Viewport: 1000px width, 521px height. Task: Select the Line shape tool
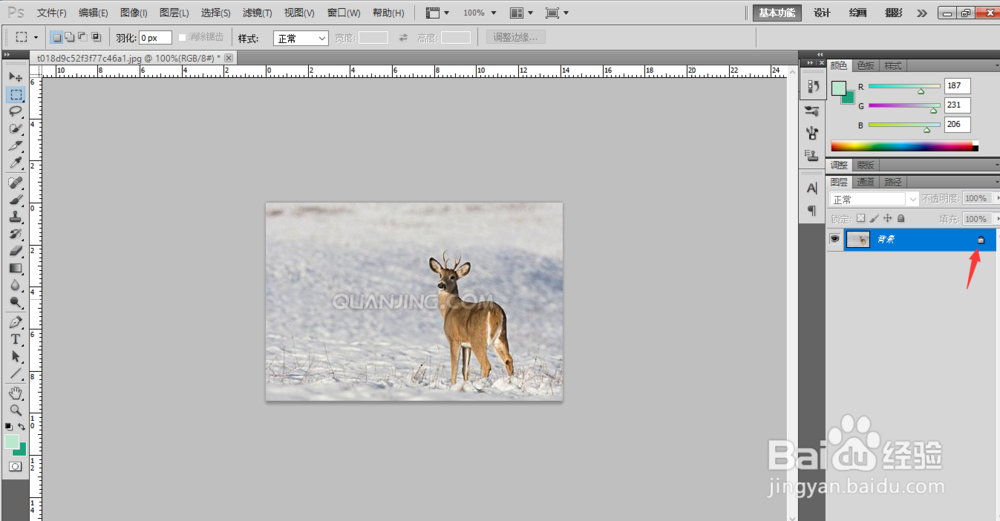(x=16, y=374)
